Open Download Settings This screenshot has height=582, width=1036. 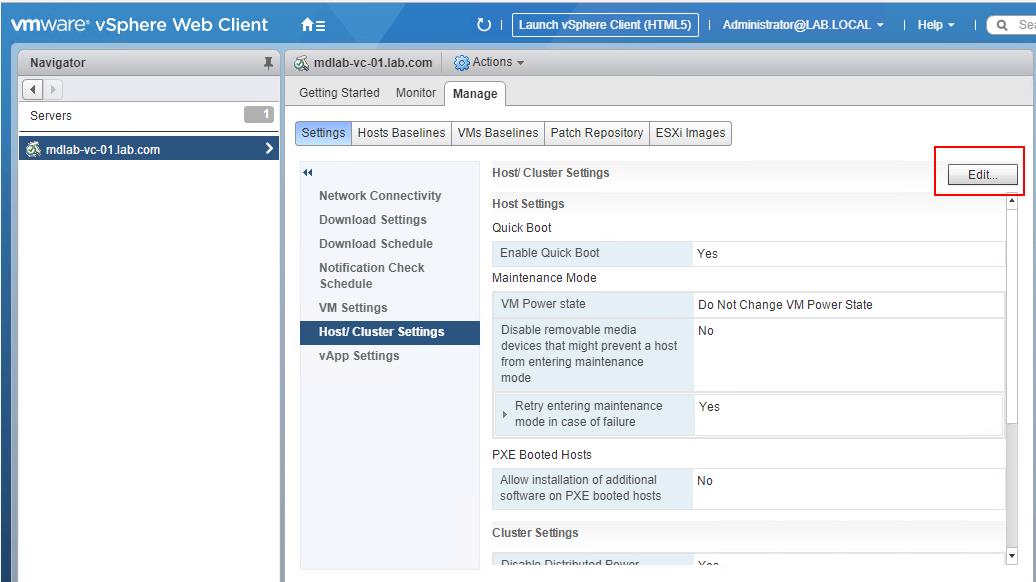373,219
